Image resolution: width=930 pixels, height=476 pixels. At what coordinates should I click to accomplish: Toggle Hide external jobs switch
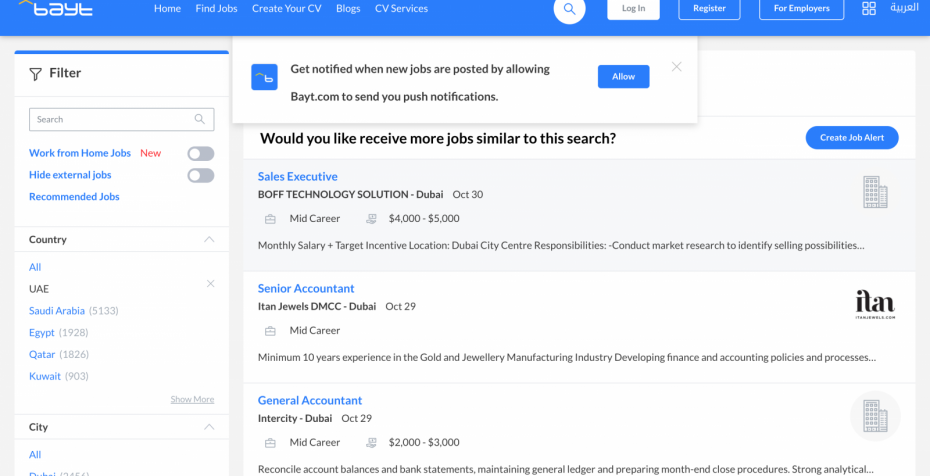201,175
